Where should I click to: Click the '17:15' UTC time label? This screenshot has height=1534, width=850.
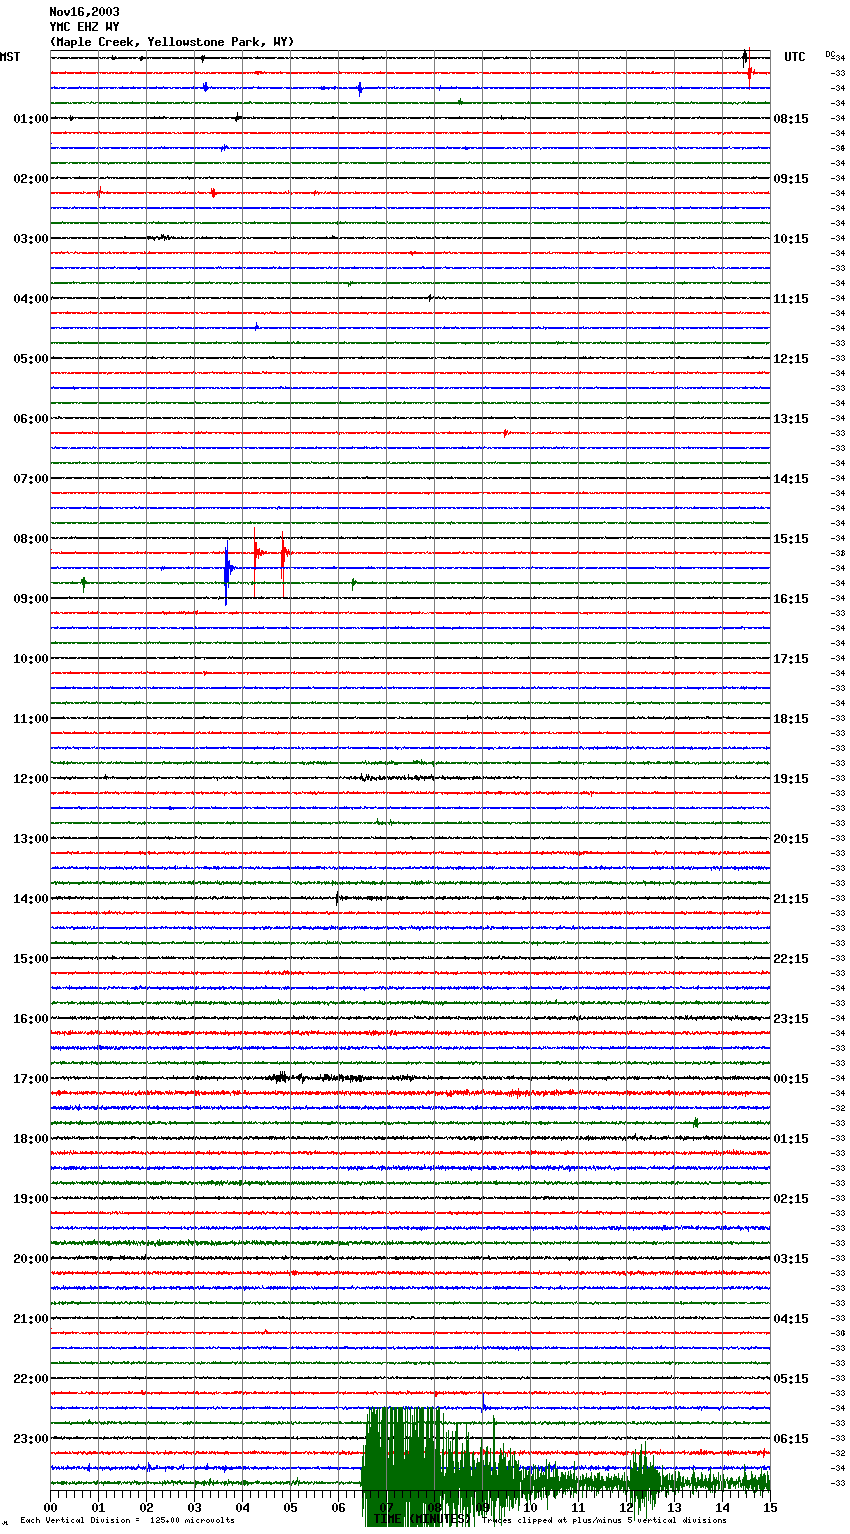791,659
